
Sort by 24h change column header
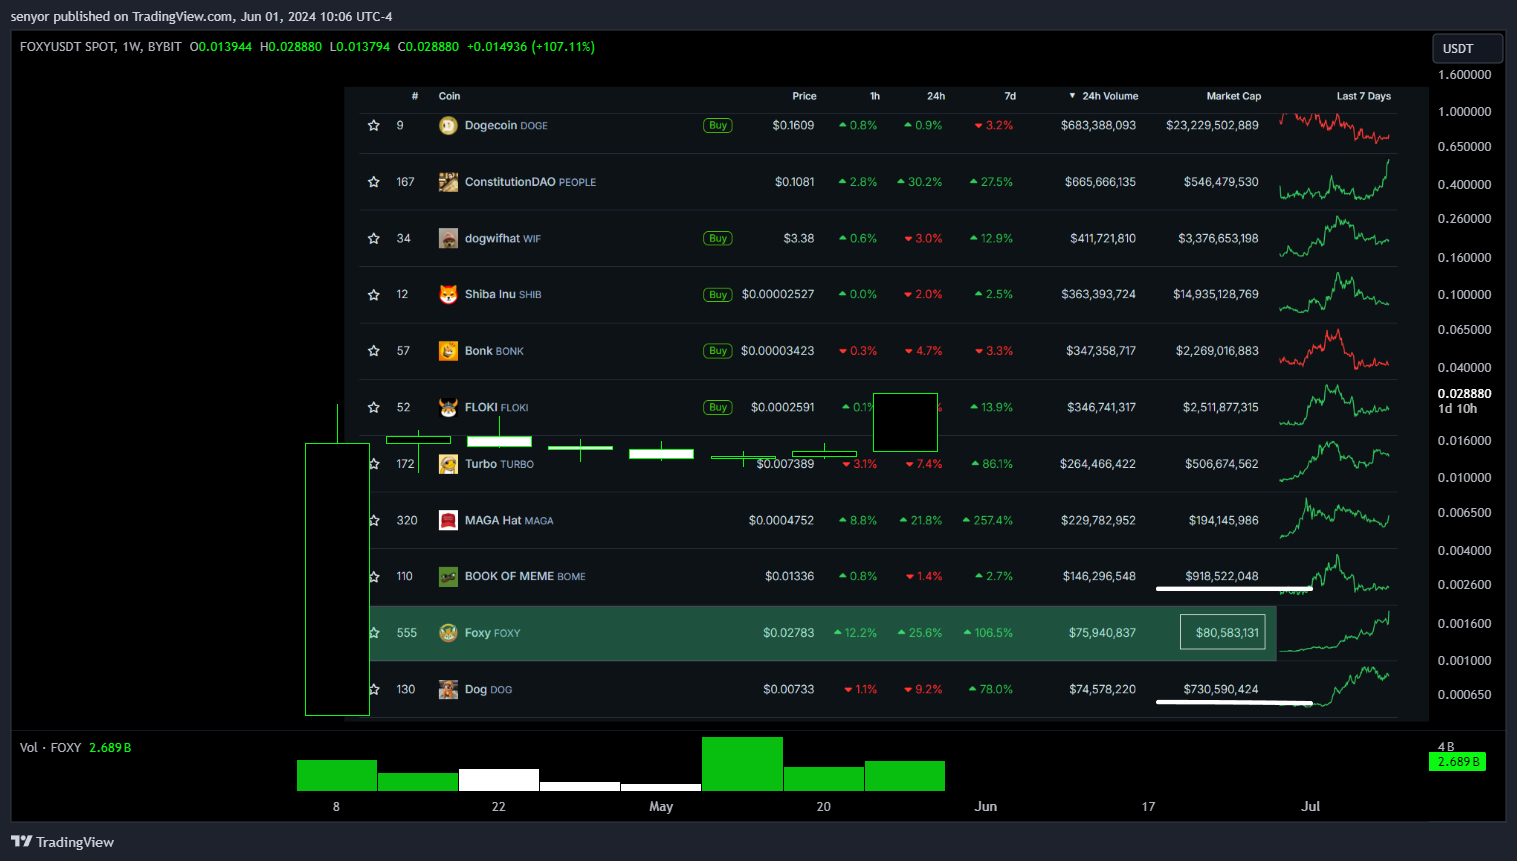(x=936, y=96)
